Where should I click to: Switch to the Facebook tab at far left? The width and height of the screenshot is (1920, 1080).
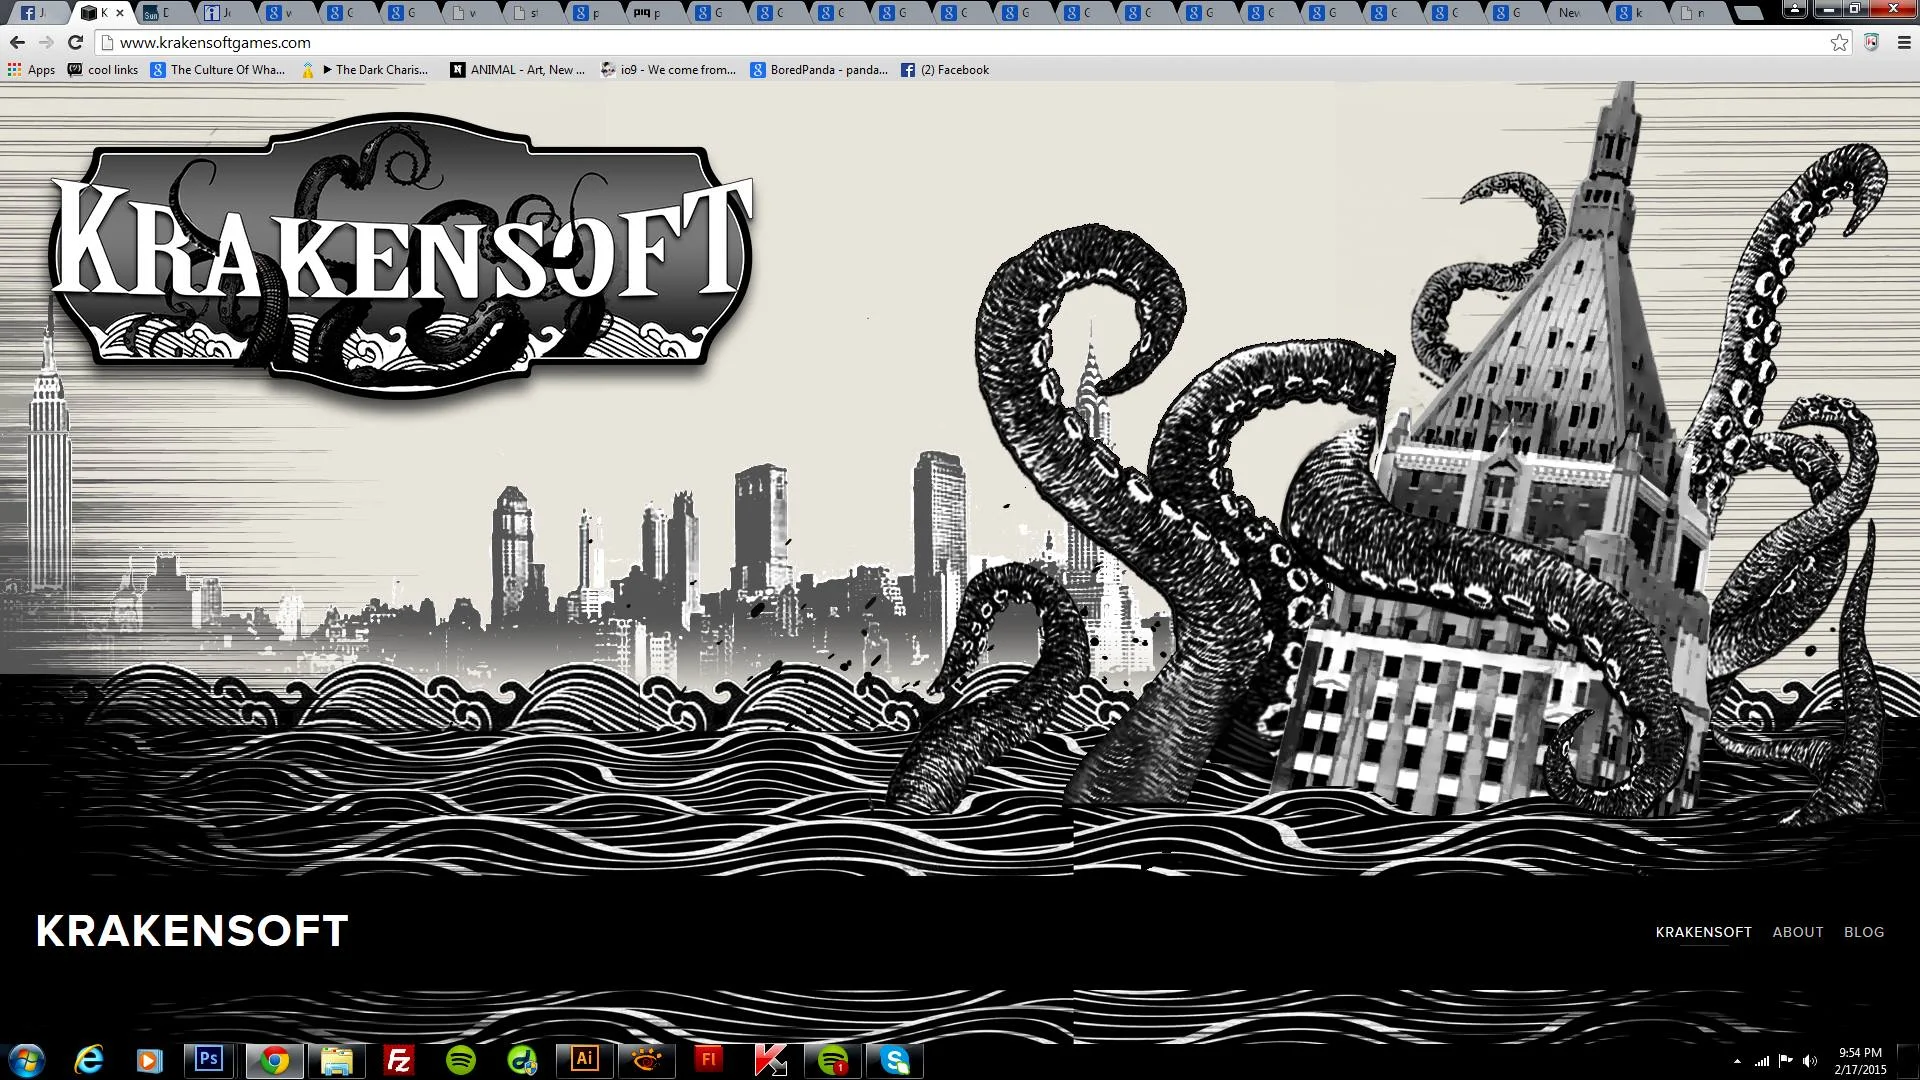(x=35, y=13)
